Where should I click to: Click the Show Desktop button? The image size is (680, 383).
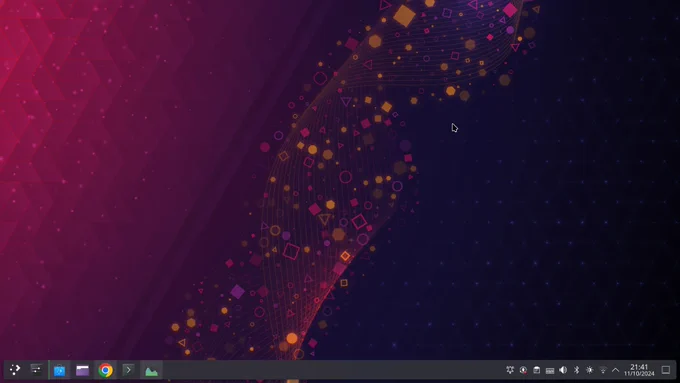666,370
